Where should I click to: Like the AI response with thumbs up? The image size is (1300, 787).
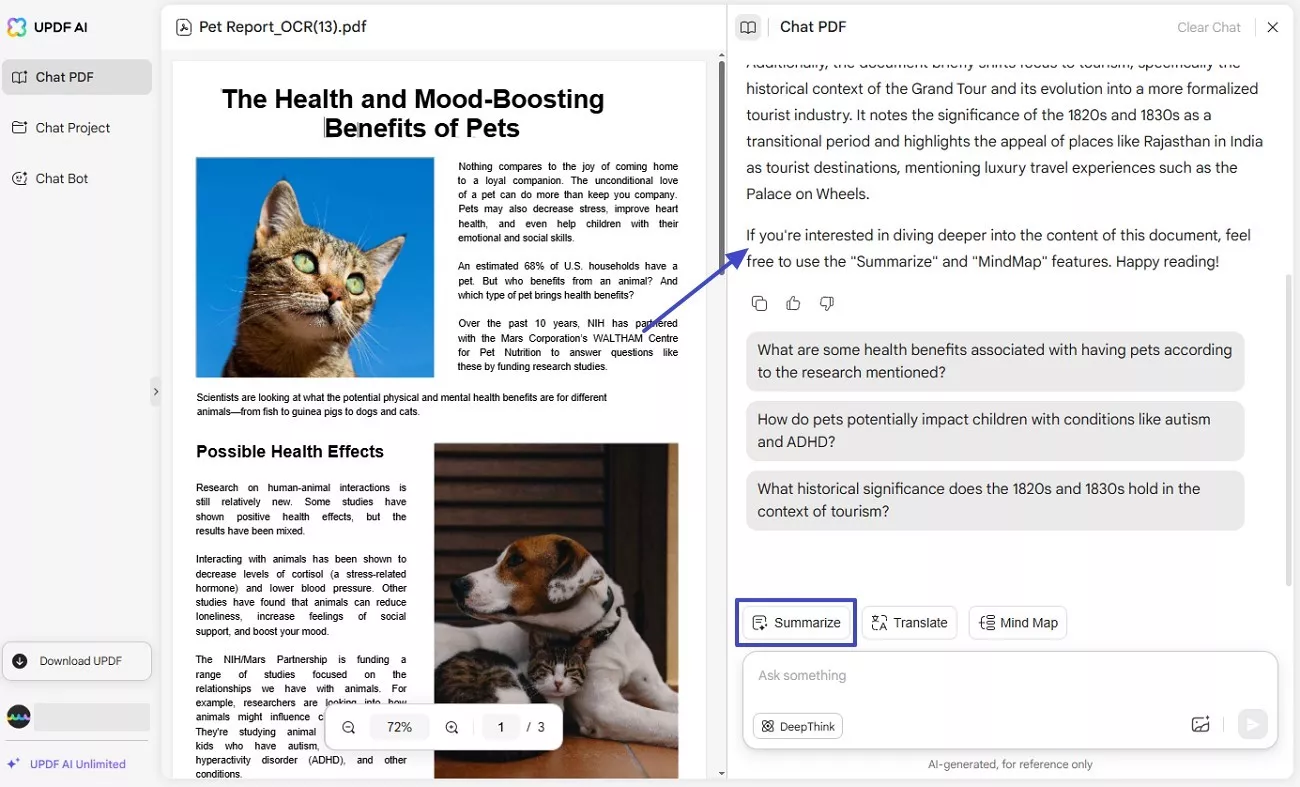[x=793, y=303]
